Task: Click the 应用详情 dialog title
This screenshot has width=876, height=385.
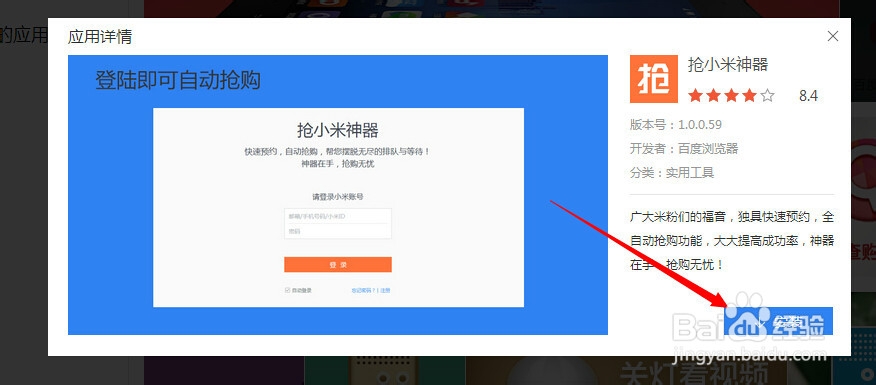Action: pyautogui.click(x=100, y=37)
